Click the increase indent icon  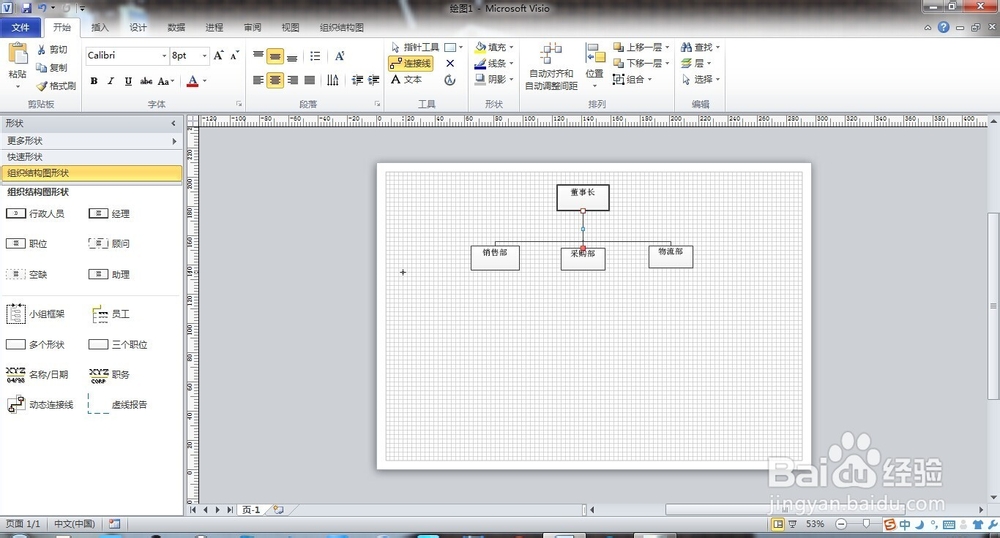pos(374,80)
